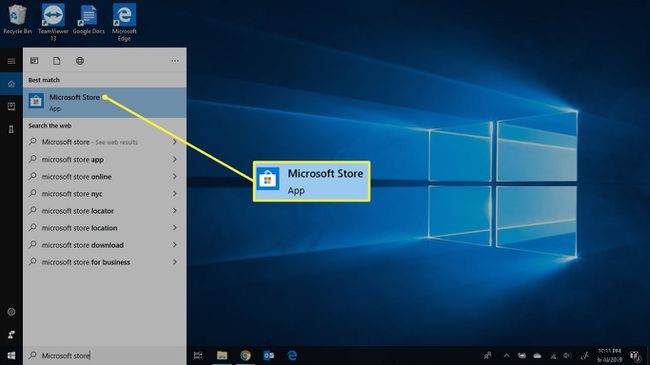Open the Recycle Bin desktop icon
Image resolution: width=650 pixels, height=365 pixels.
(17, 19)
